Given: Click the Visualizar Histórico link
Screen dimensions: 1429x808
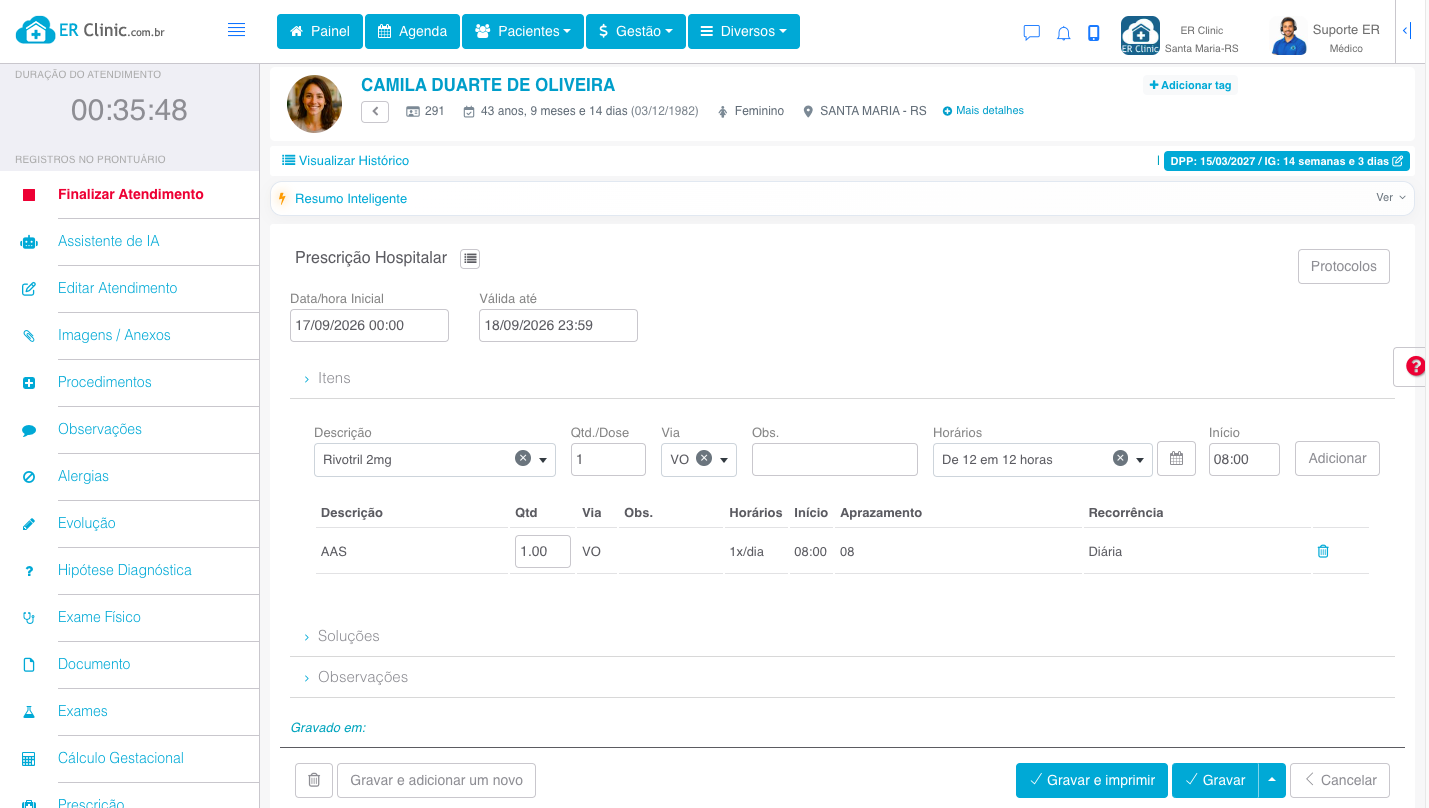Looking at the screenshot, I should 346,160.
